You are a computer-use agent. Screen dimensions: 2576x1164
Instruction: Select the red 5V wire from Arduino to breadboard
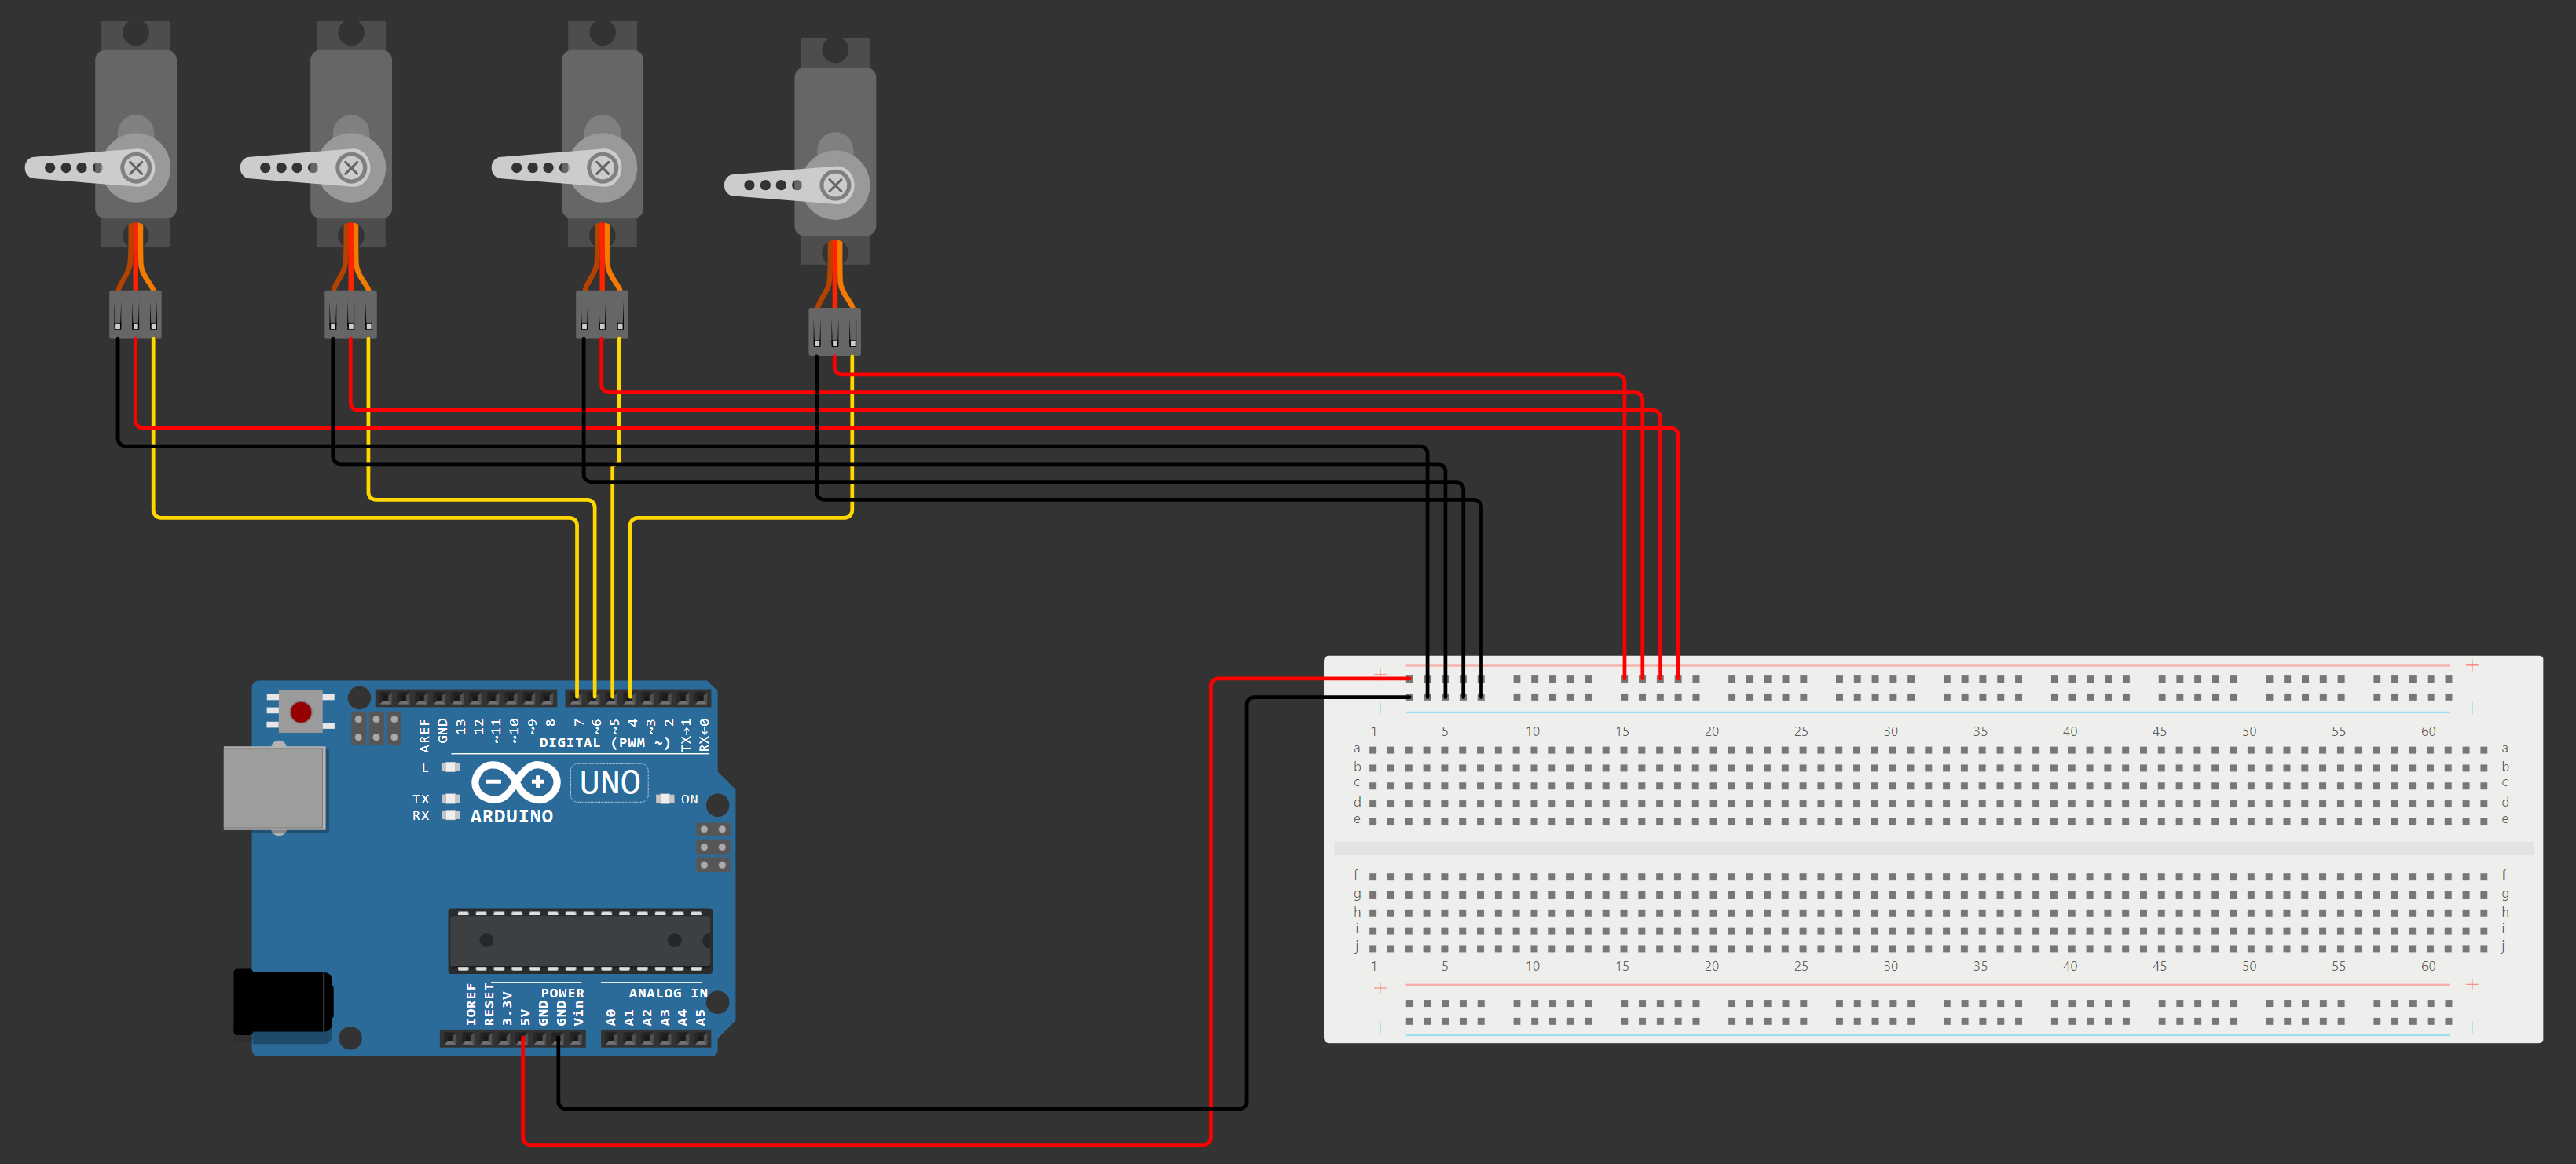1211,910
